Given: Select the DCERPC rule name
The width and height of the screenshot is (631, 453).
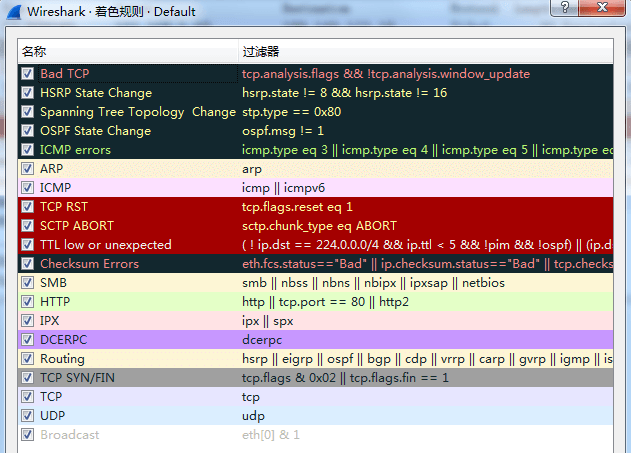Looking at the screenshot, I should (x=64, y=340).
